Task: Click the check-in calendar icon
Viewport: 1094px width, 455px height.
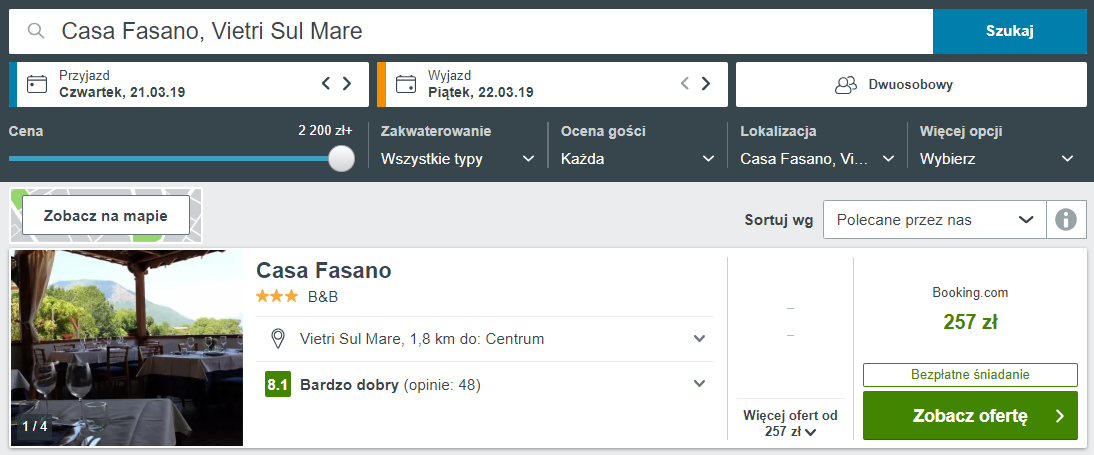Action: point(37,84)
